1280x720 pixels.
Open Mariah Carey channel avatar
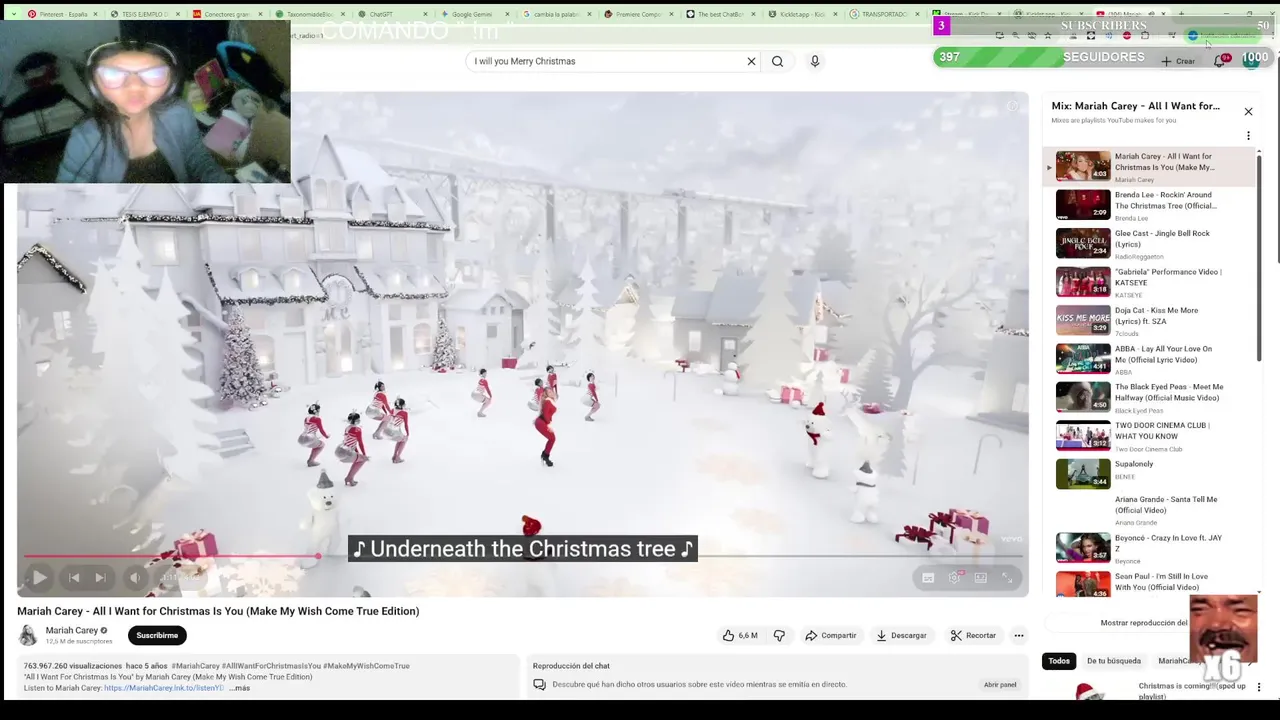click(28, 635)
